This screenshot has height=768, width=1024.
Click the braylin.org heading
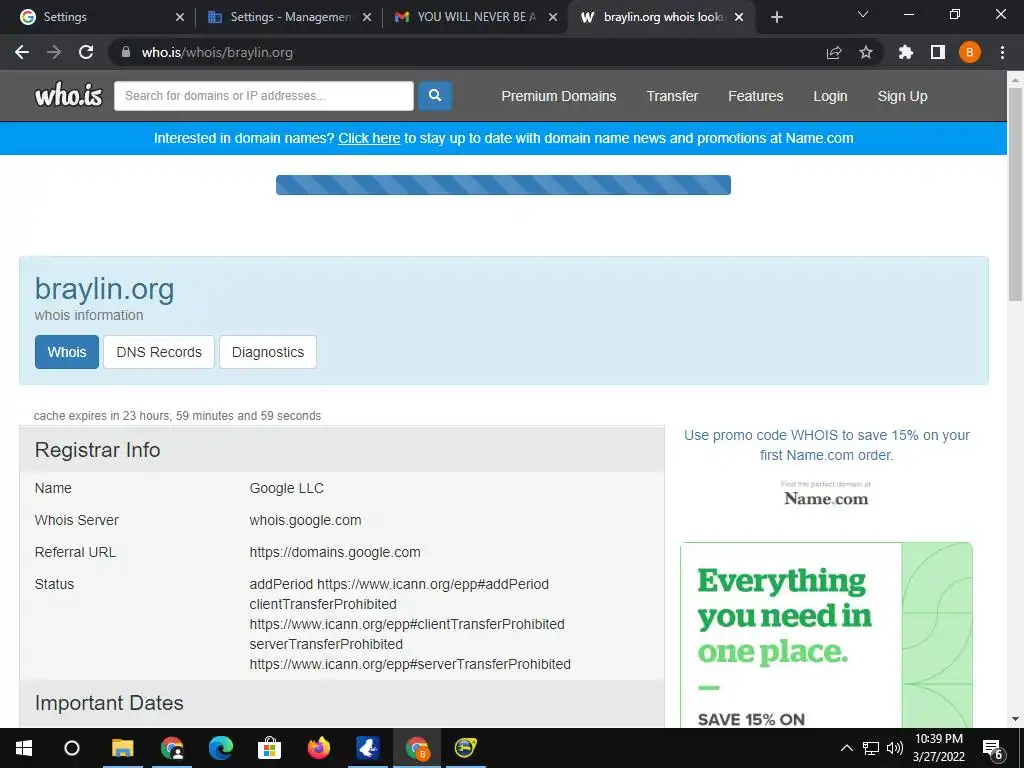coord(104,289)
